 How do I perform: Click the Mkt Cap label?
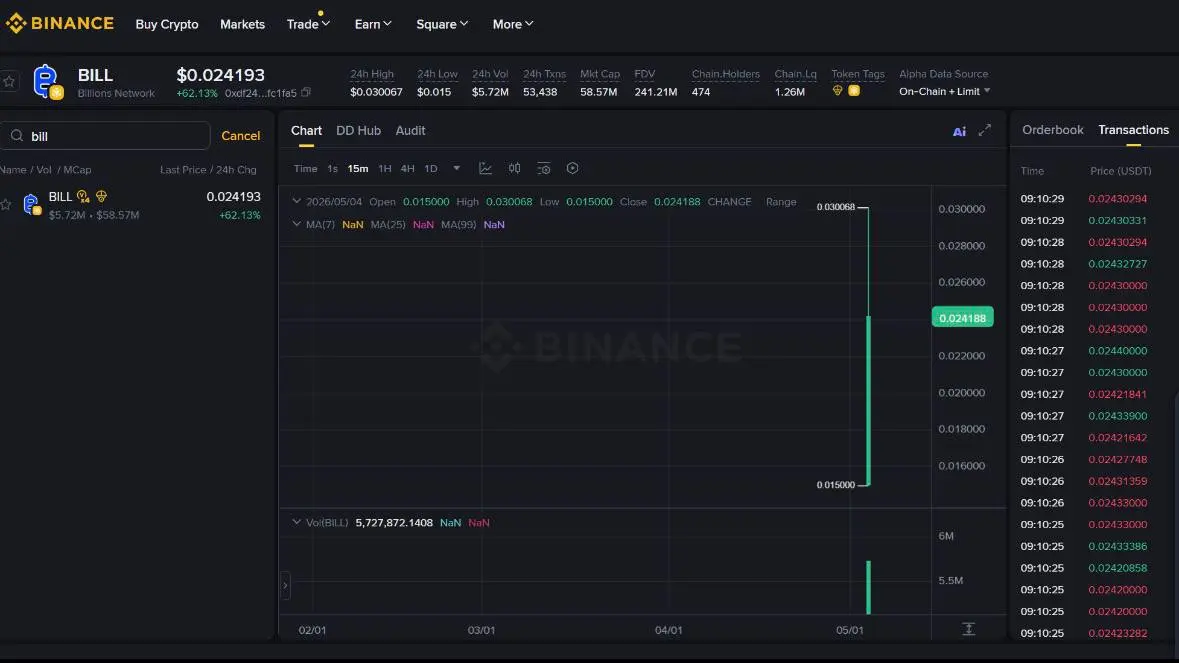600,74
